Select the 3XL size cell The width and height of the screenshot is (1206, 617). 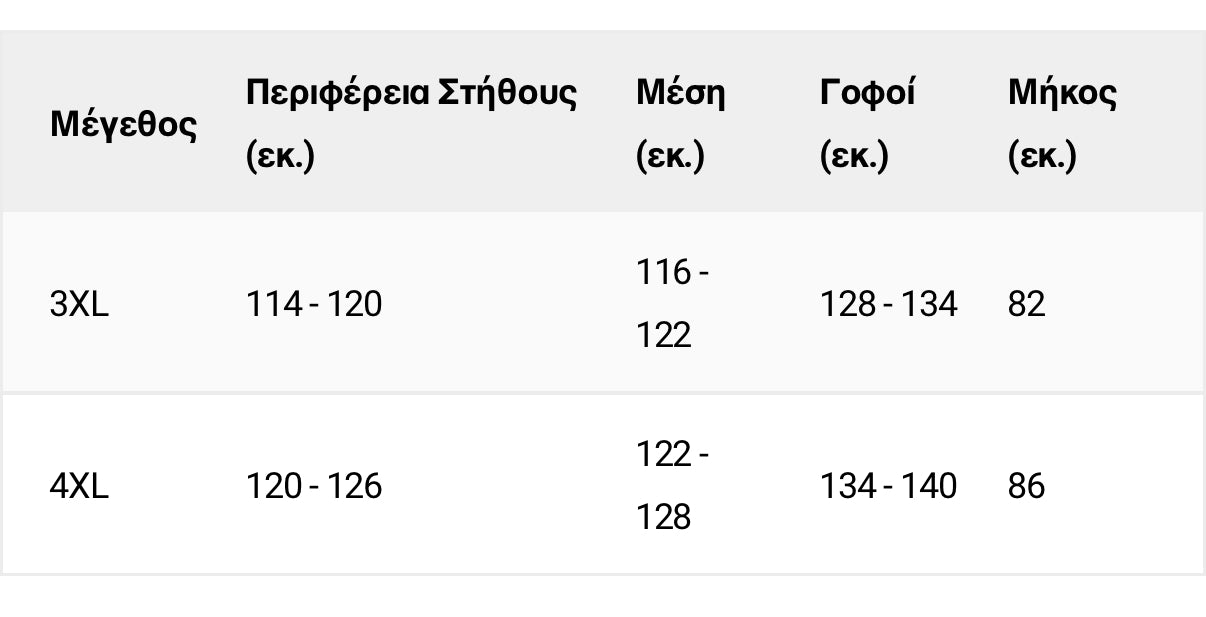[79, 303]
